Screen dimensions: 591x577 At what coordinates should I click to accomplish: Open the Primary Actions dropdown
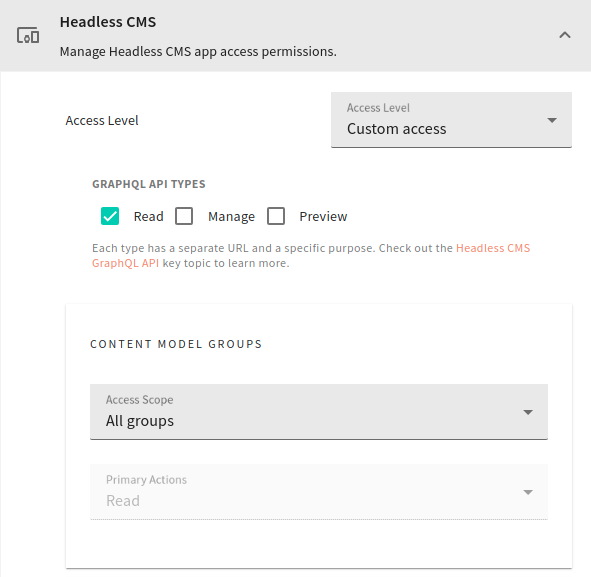point(319,492)
